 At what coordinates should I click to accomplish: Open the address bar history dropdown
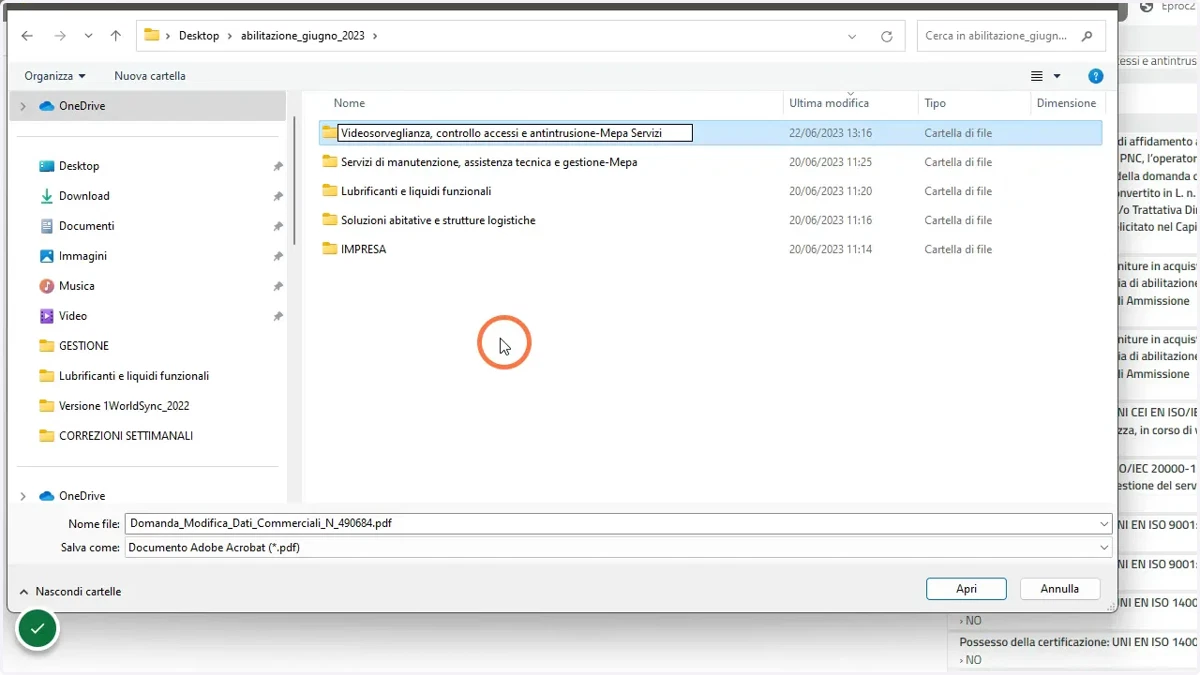point(852,36)
